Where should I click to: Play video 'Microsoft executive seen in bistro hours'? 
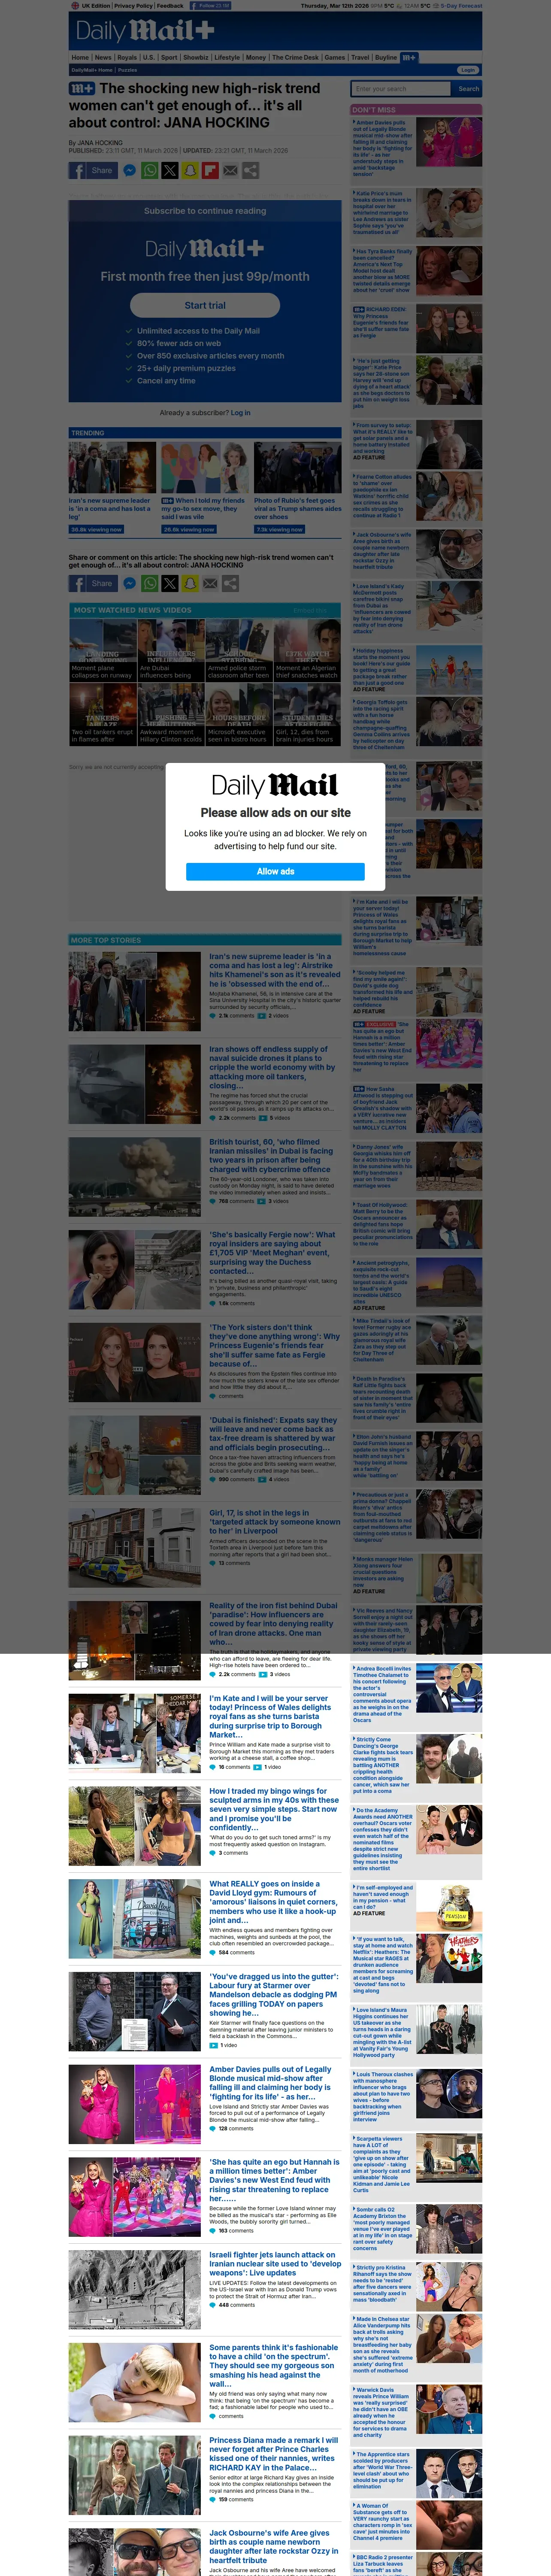[239, 714]
